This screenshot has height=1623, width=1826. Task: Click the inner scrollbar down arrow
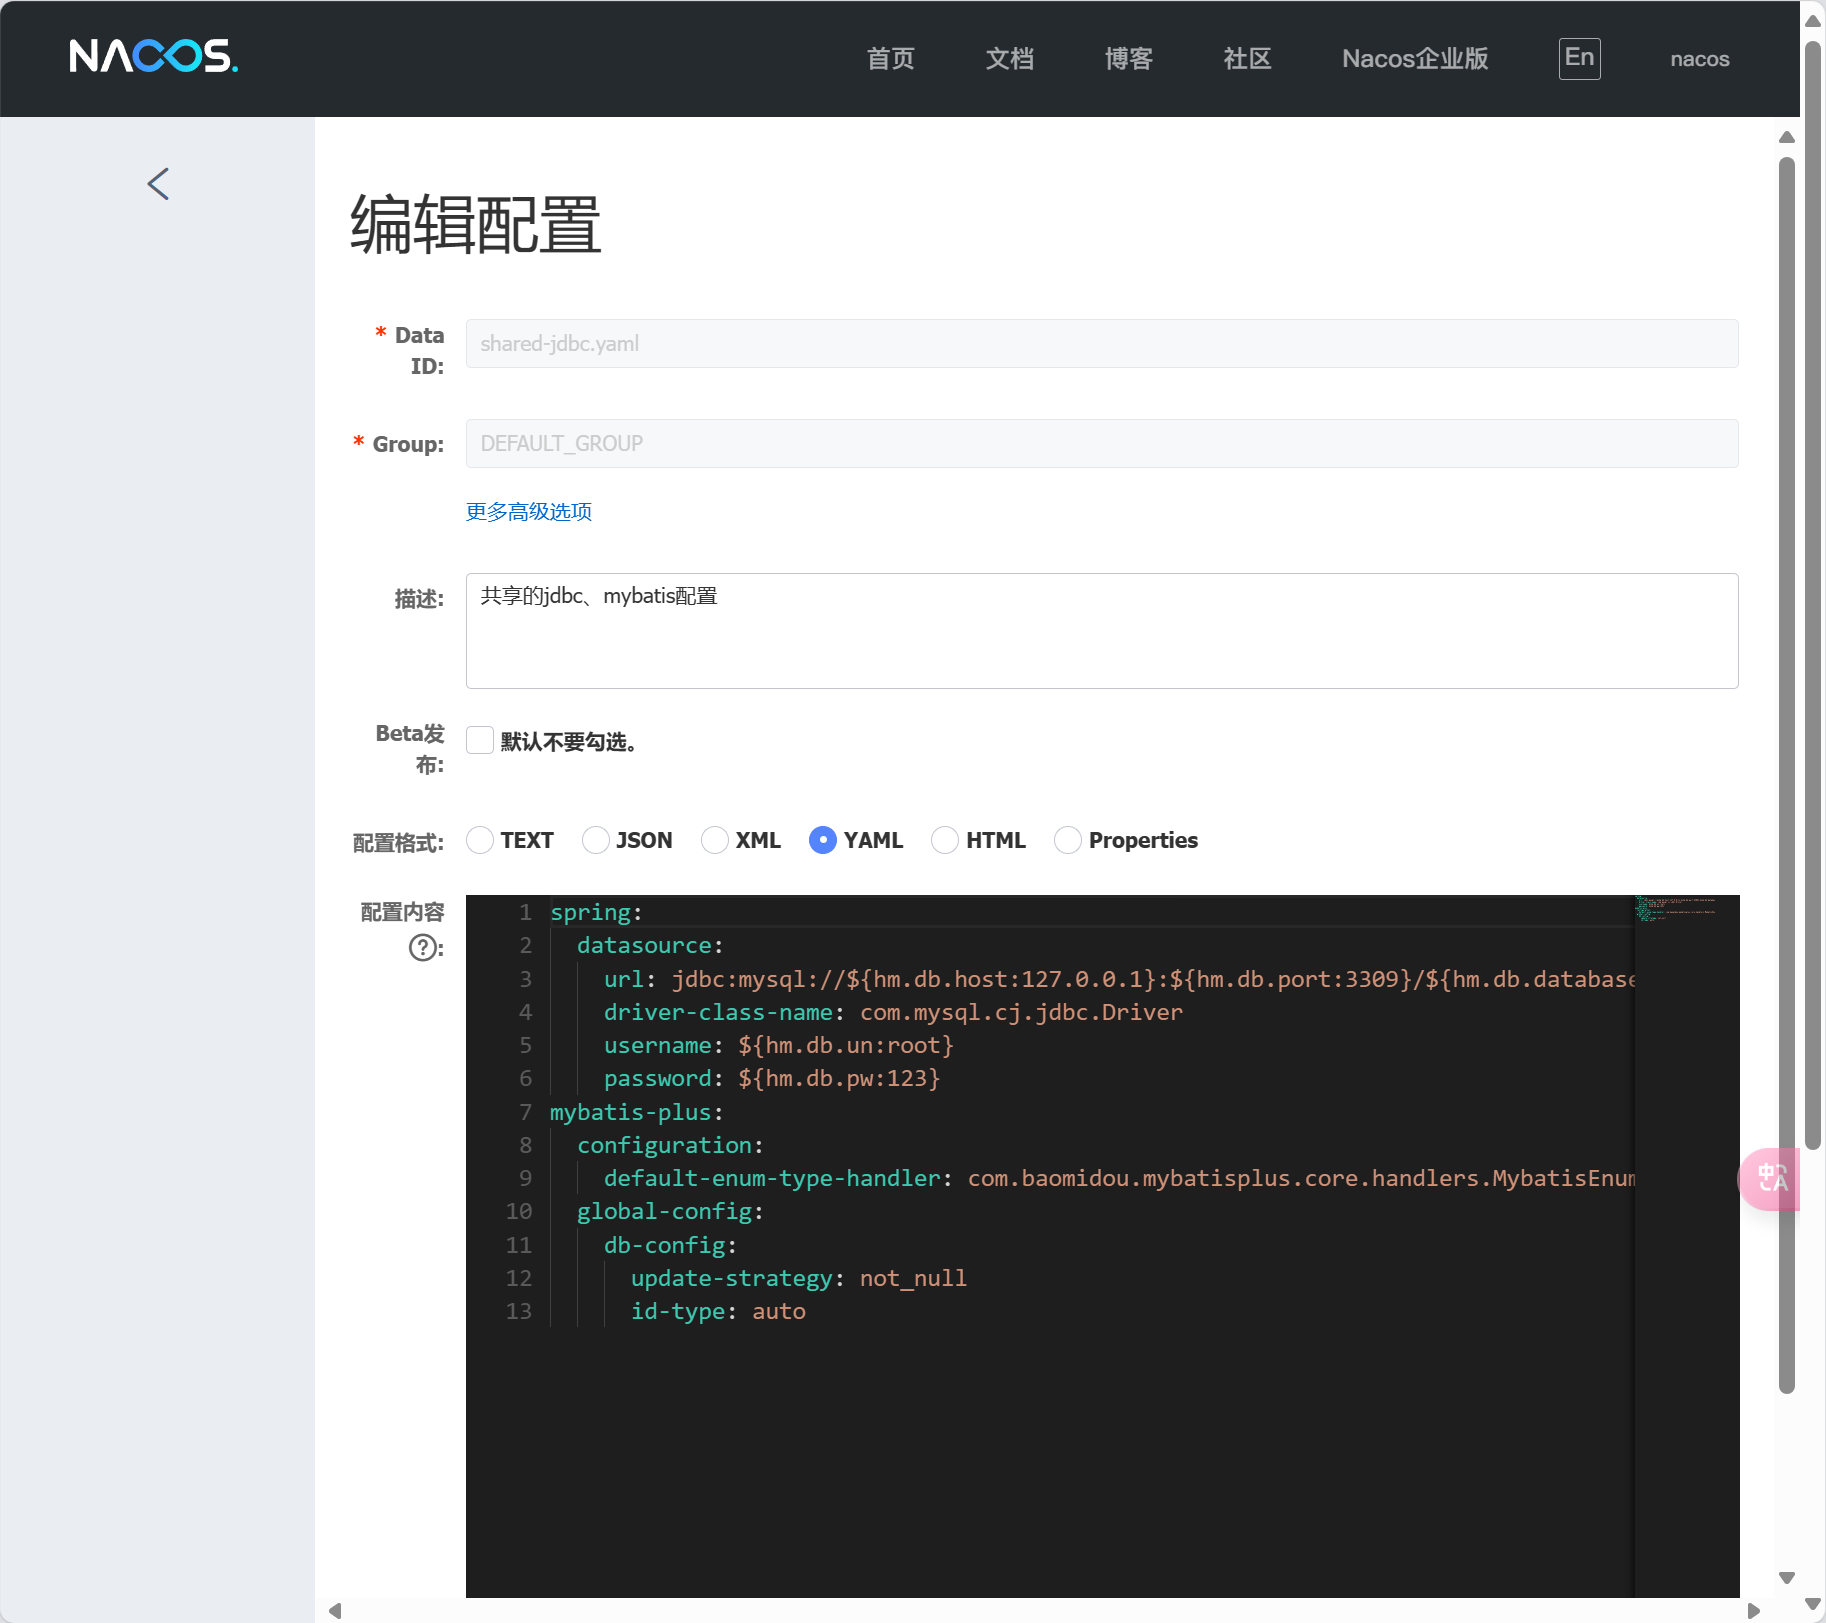click(1787, 1577)
